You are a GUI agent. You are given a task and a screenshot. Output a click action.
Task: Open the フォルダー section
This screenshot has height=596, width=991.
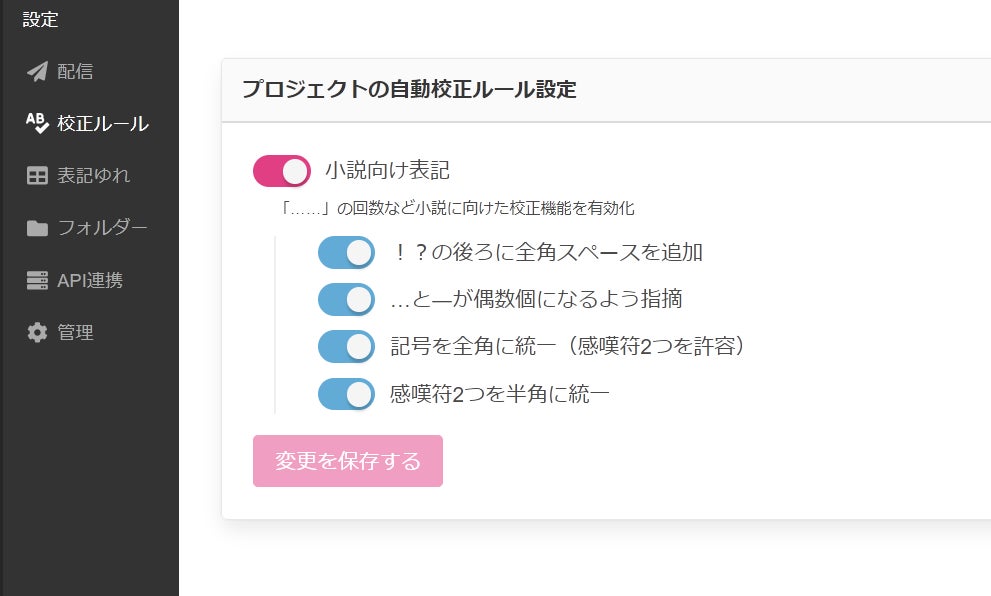click(x=102, y=228)
